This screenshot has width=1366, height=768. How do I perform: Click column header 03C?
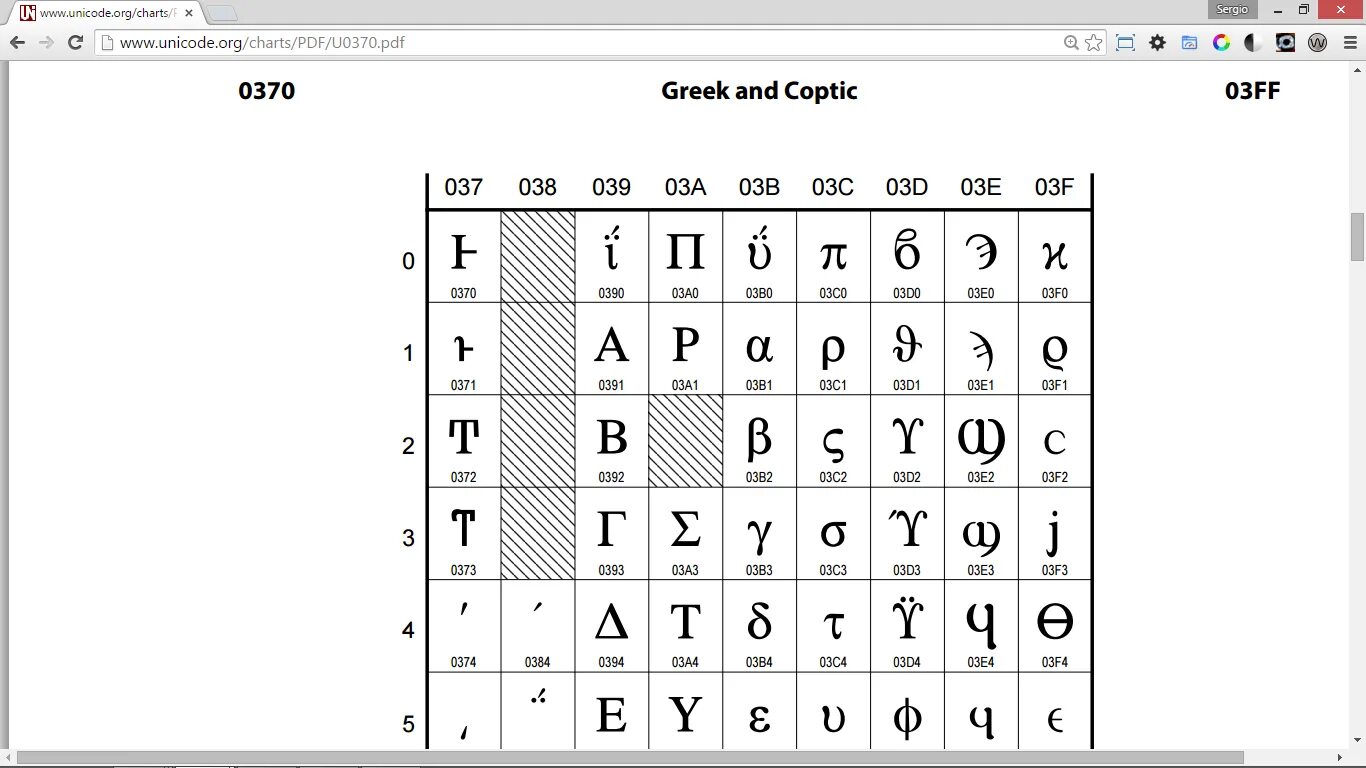coord(833,187)
